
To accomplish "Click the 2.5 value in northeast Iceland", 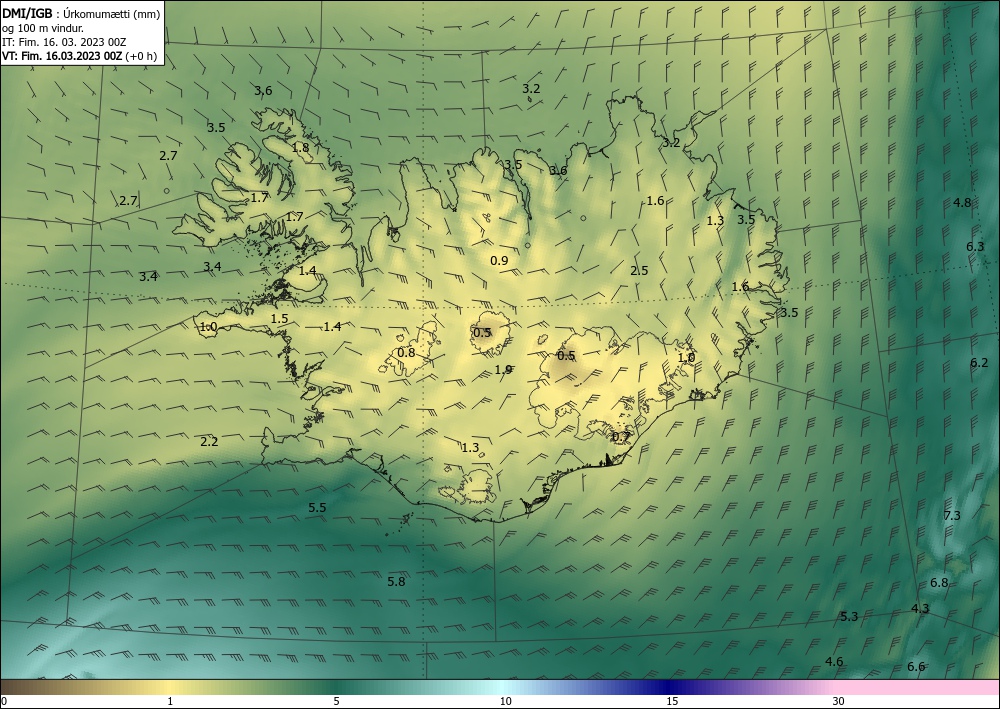I will pos(639,270).
